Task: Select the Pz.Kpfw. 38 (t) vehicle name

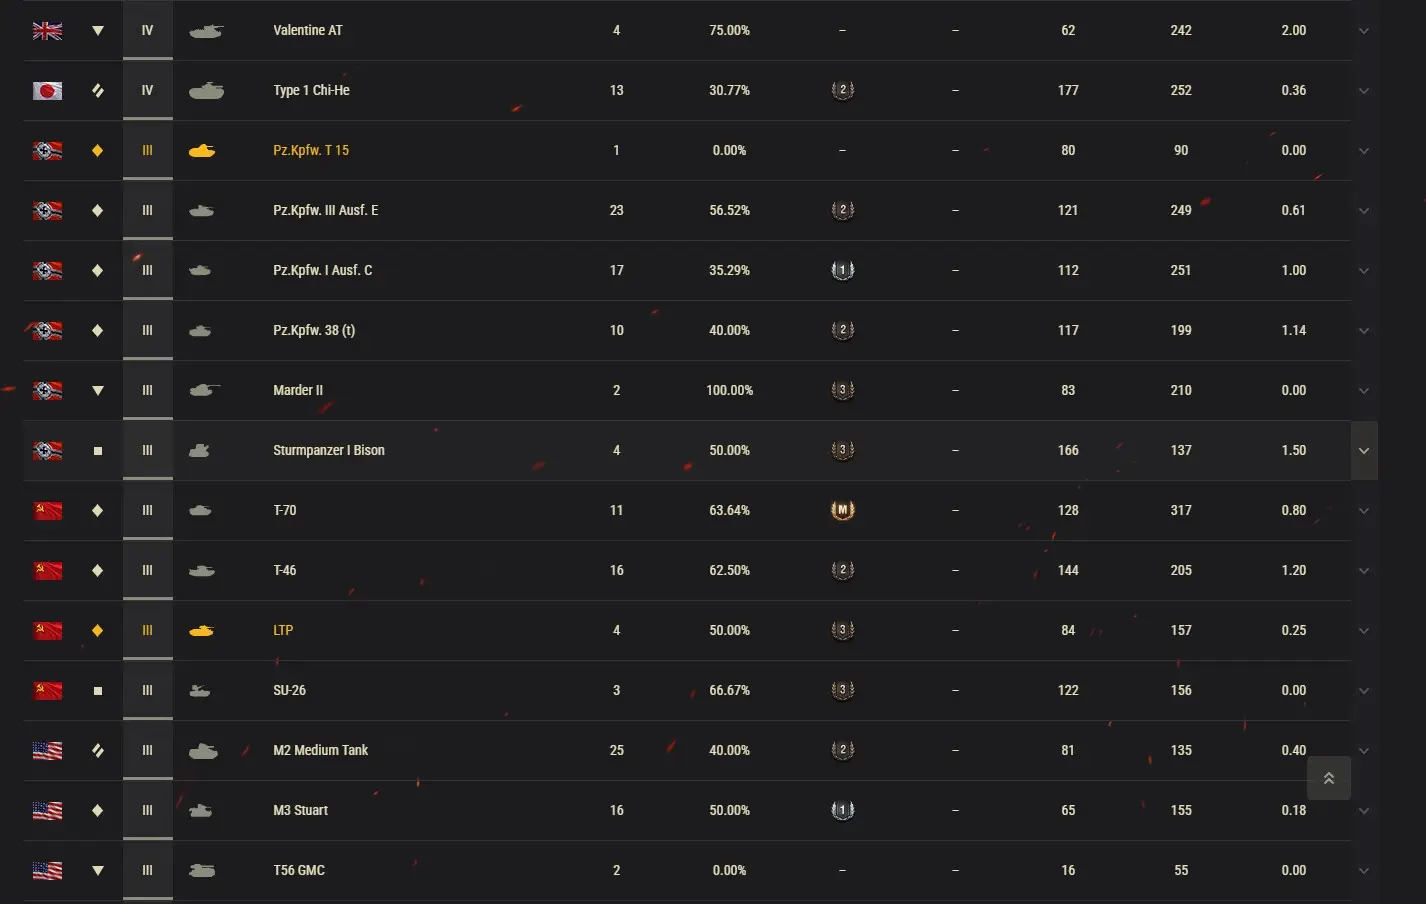Action: pyautogui.click(x=314, y=330)
